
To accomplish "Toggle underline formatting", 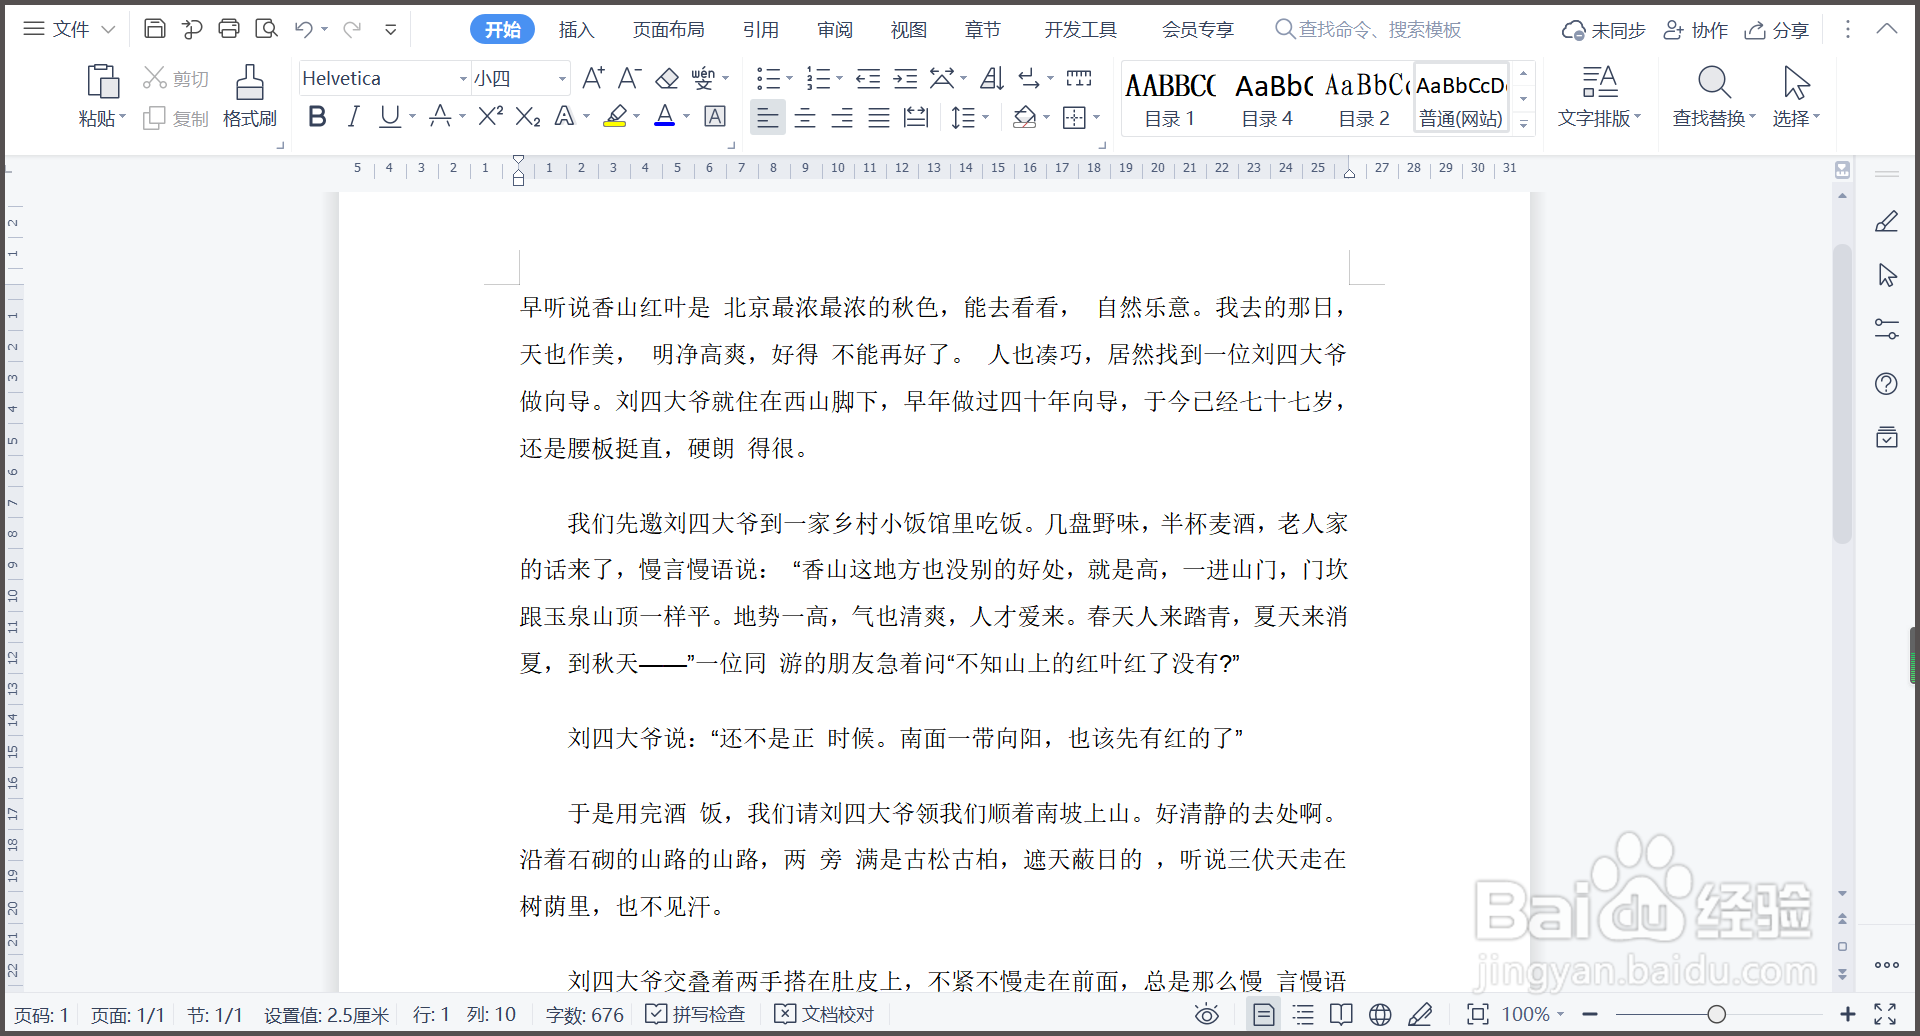I will click(x=389, y=116).
